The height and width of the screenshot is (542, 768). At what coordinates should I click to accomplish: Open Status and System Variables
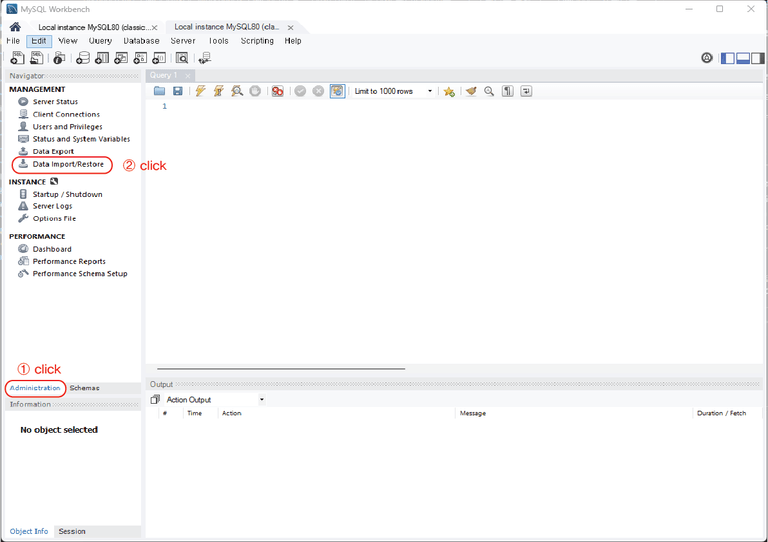[x=81, y=139]
